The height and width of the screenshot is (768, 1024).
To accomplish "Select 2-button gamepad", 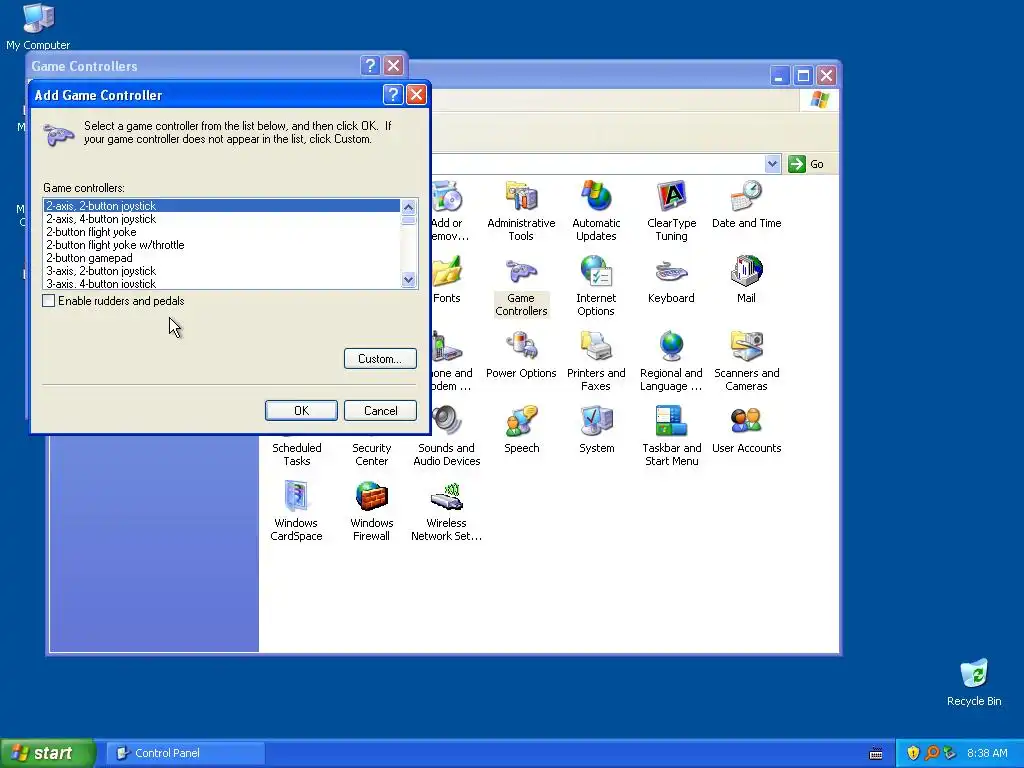I will tap(222, 258).
